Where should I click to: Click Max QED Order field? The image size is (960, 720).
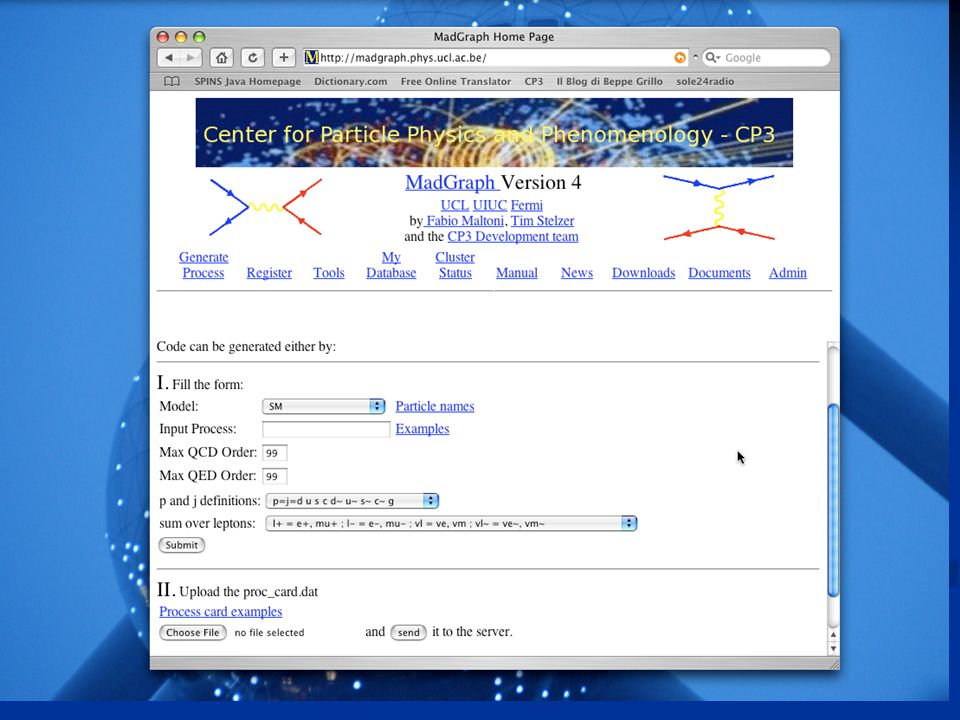pyautogui.click(x=274, y=476)
